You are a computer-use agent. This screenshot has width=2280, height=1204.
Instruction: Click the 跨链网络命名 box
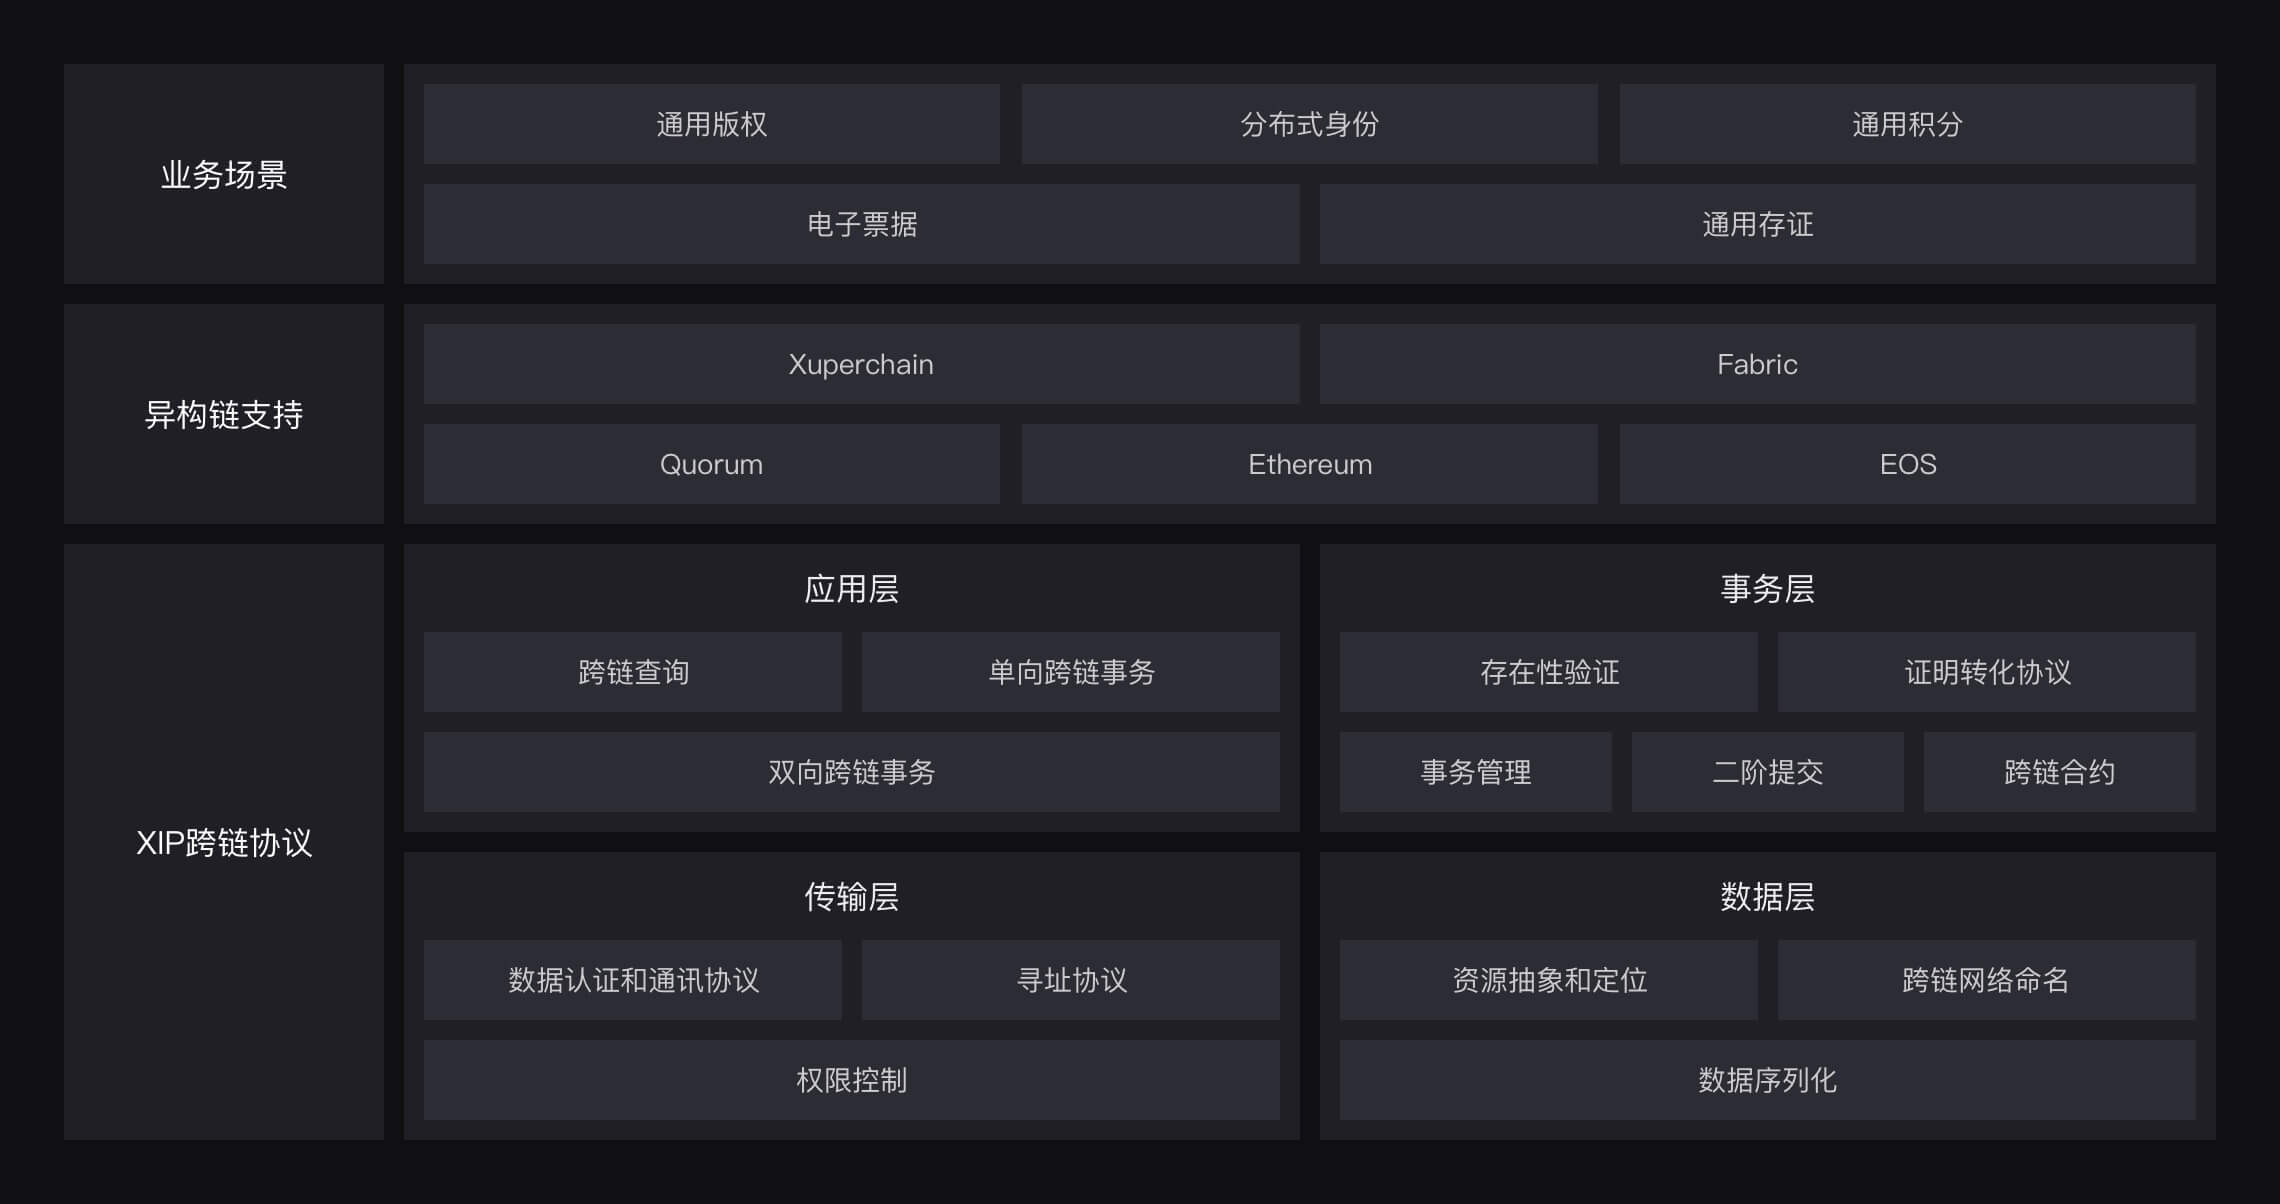1986,980
